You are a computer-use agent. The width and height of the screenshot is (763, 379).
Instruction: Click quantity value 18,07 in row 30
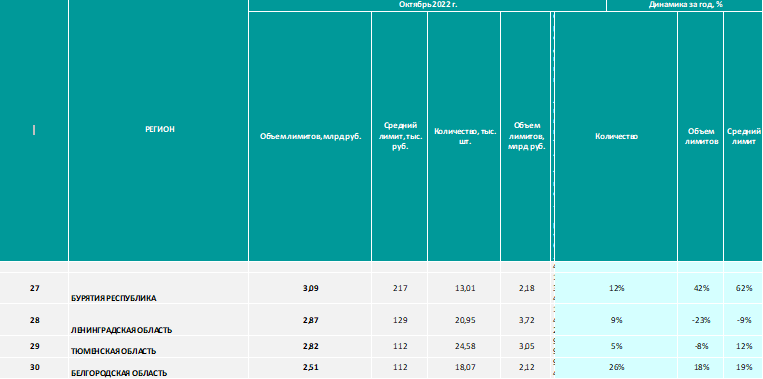point(464,368)
